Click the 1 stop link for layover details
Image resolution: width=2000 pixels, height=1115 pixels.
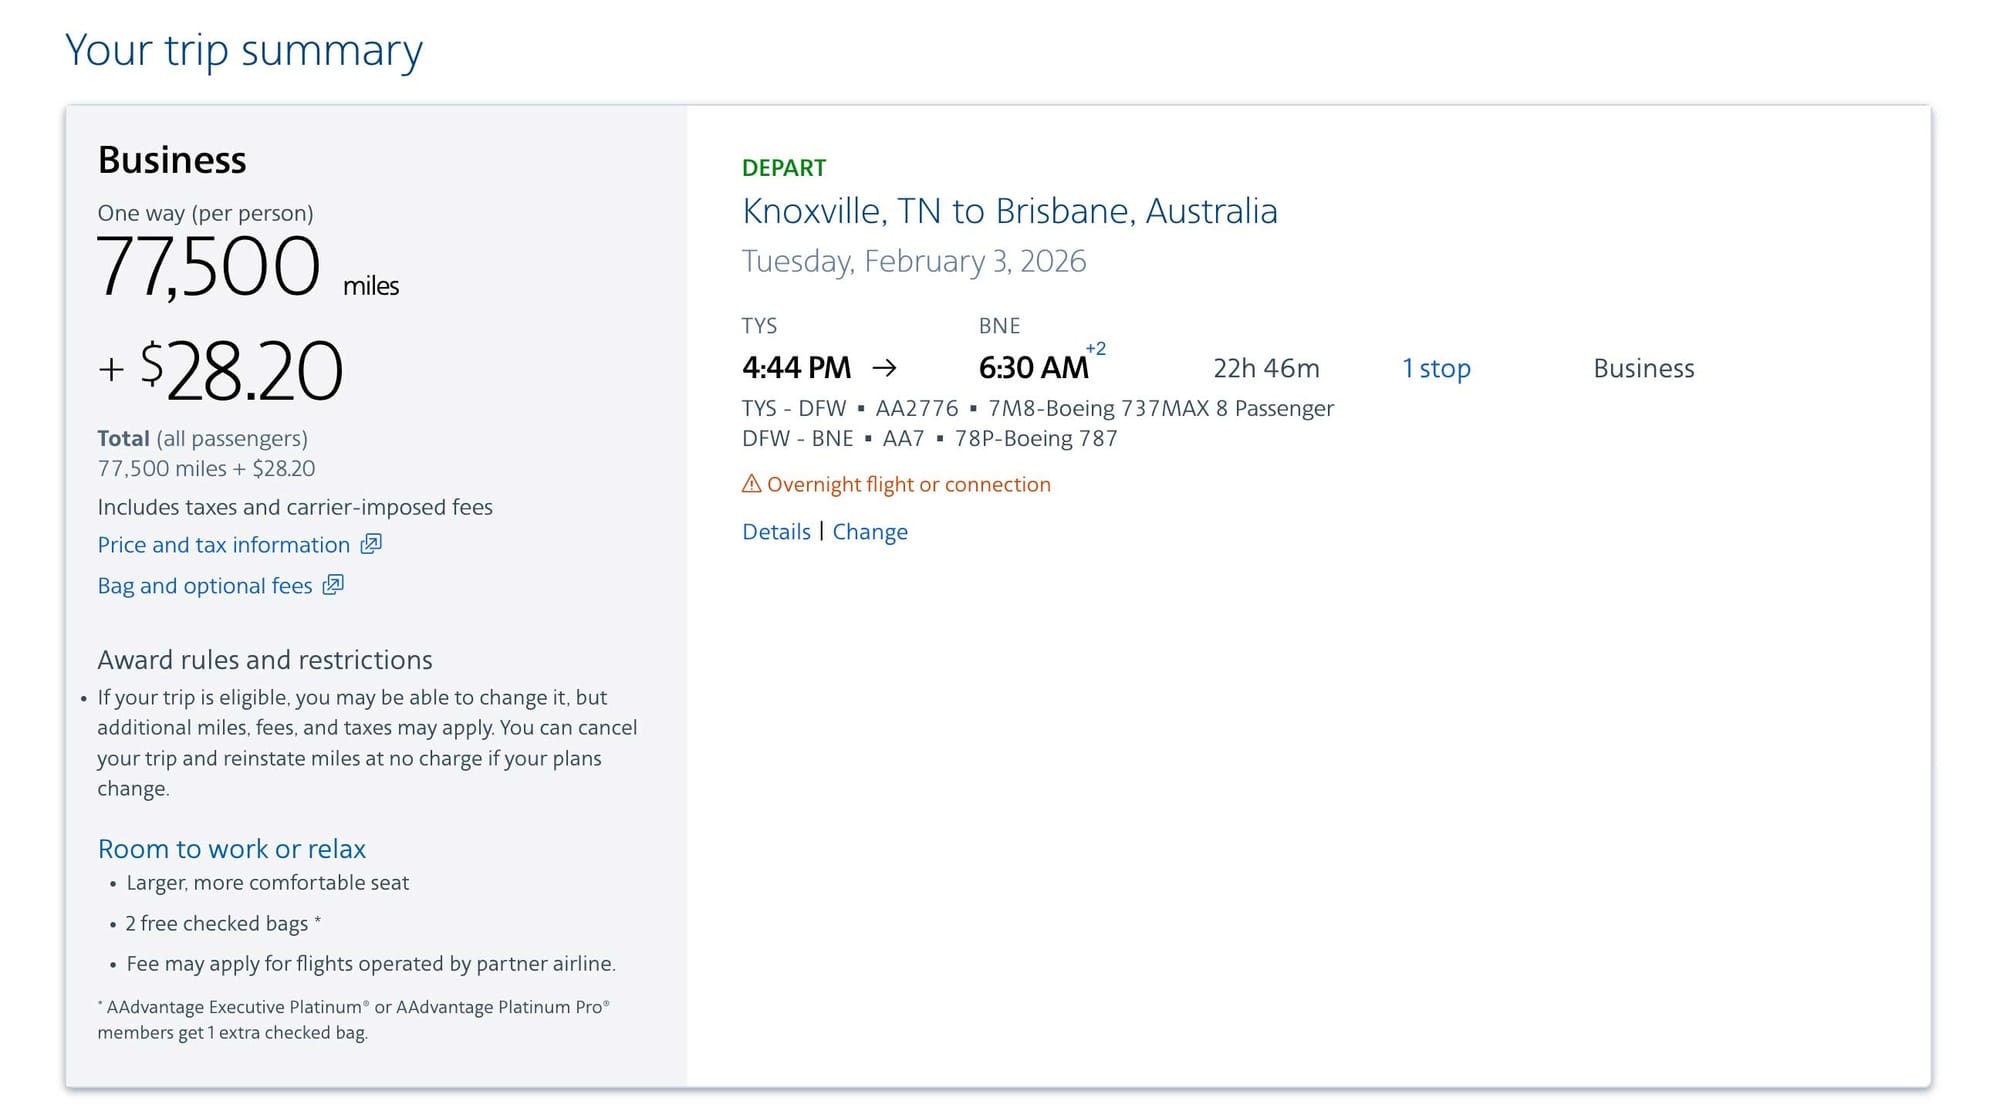(x=1437, y=368)
